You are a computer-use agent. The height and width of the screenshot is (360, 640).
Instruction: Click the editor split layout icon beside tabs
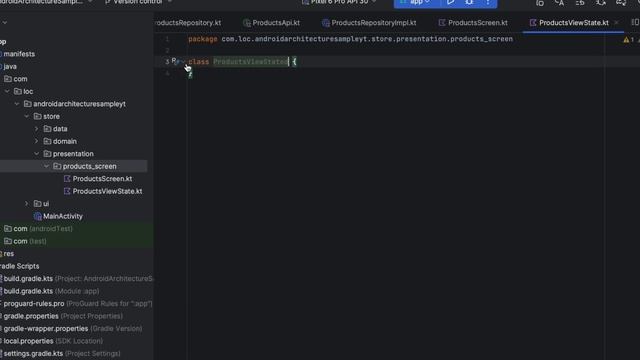click(x=635, y=22)
